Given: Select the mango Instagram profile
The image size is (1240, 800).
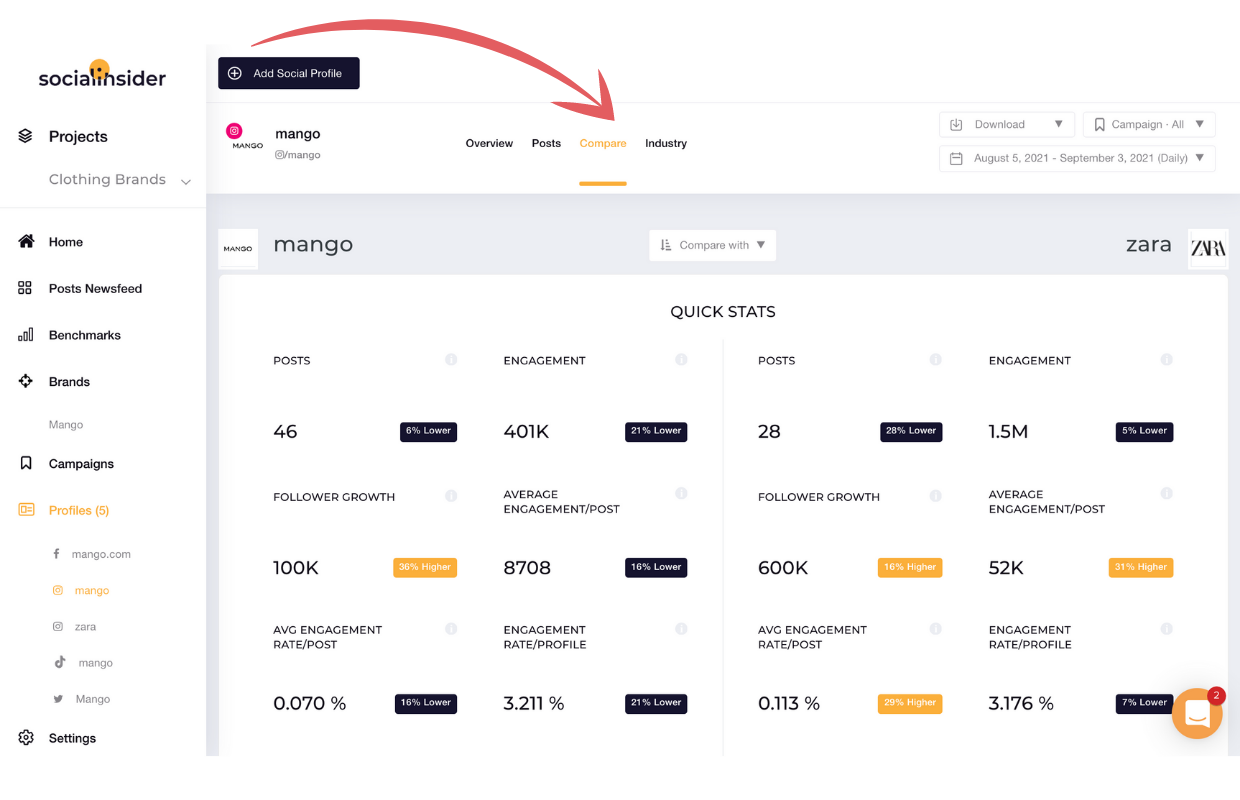Looking at the screenshot, I should 91,591.
